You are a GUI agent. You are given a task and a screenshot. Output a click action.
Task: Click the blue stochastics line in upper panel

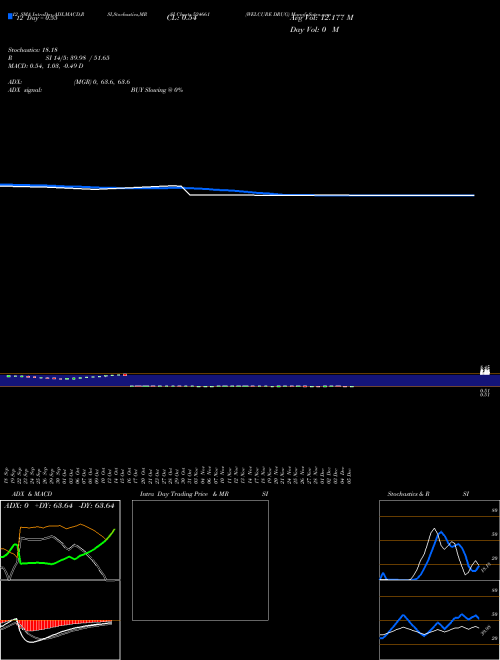(441, 534)
